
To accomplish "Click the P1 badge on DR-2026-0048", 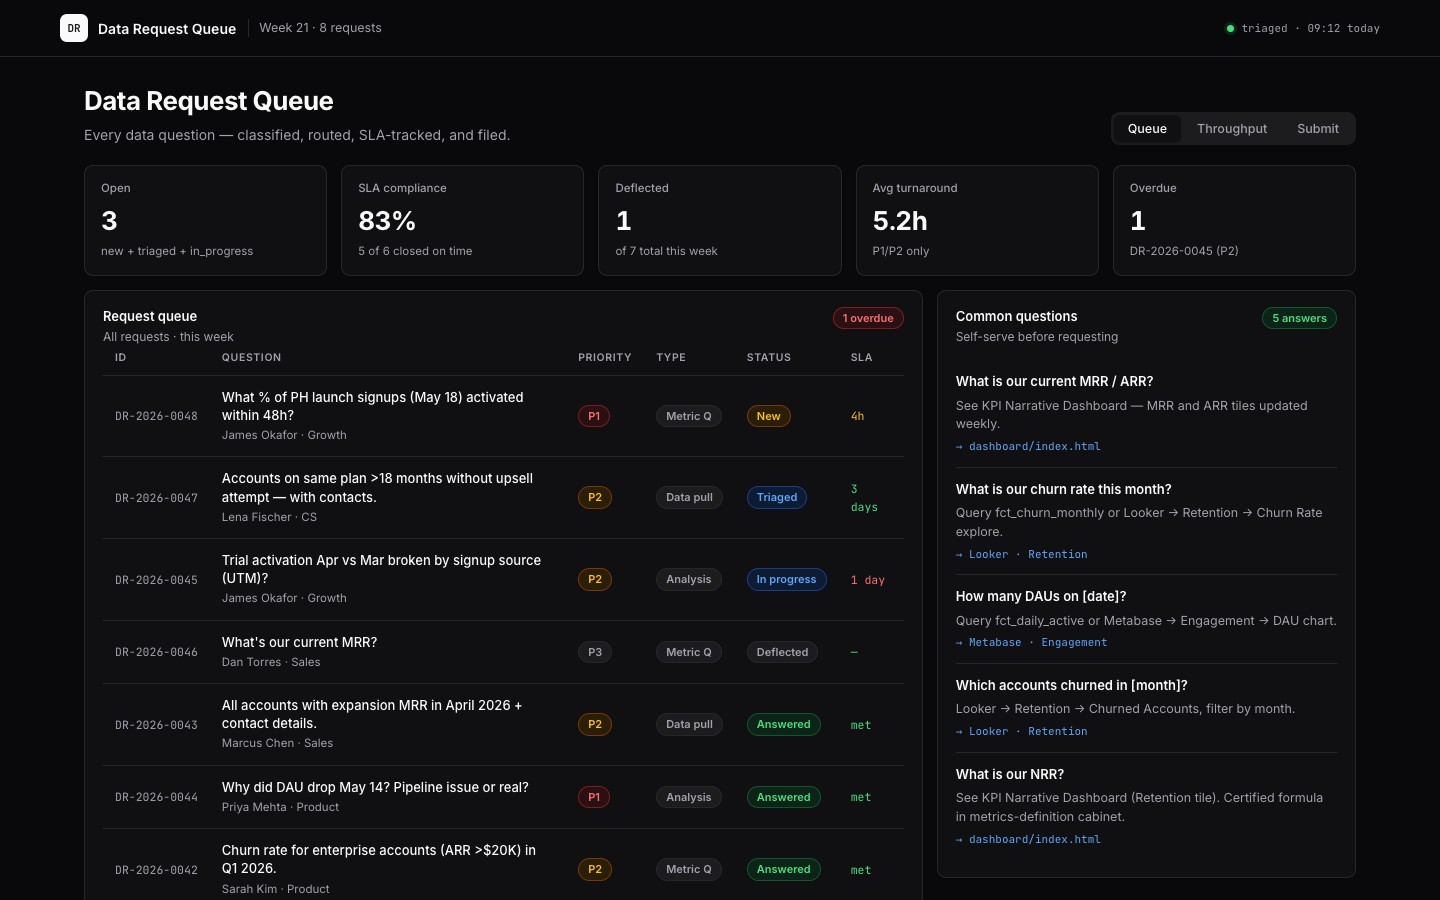I will point(594,416).
